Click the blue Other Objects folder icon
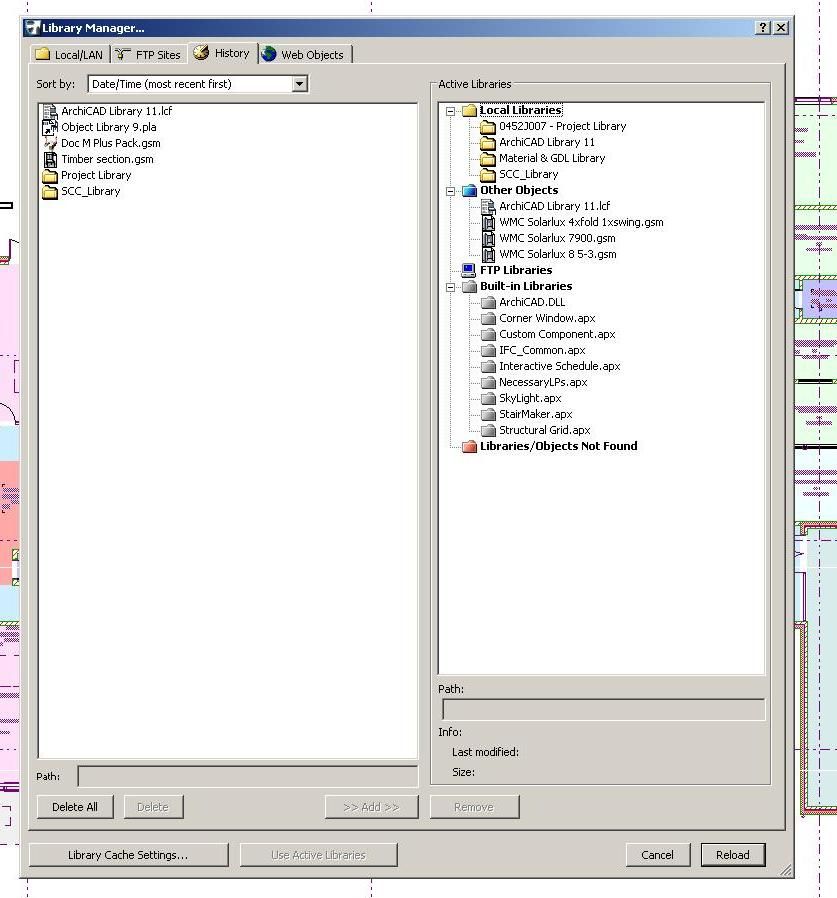Screen dimensions: 837x898 click(469, 190)
